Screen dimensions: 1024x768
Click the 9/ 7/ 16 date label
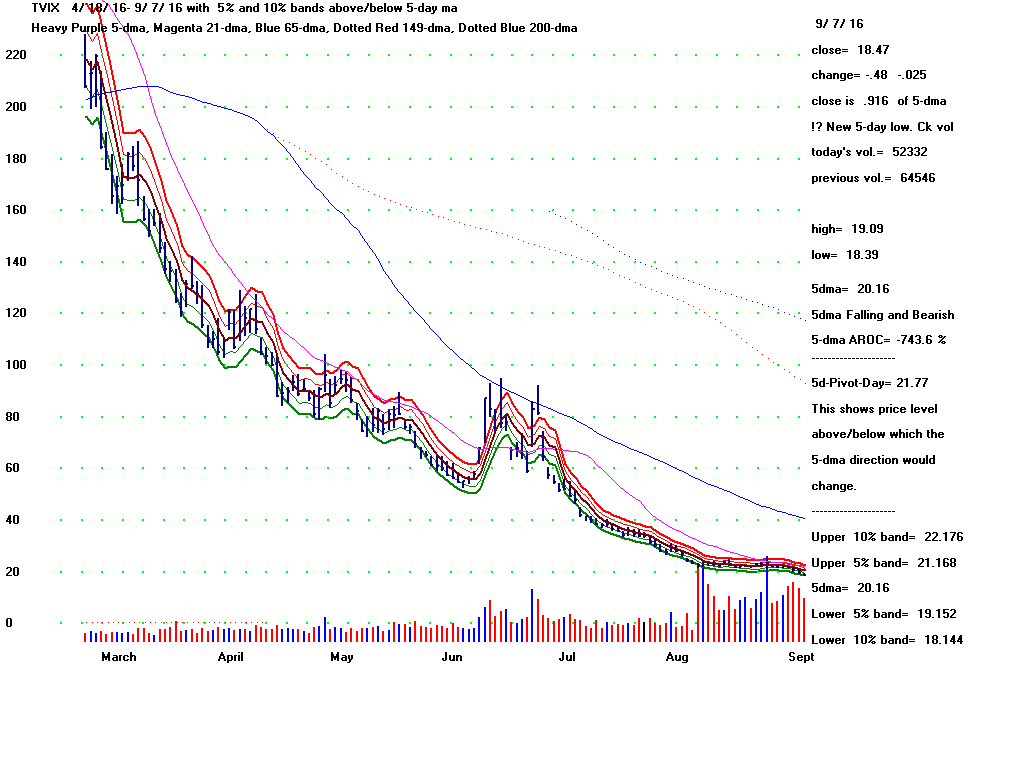pos(839,22)
